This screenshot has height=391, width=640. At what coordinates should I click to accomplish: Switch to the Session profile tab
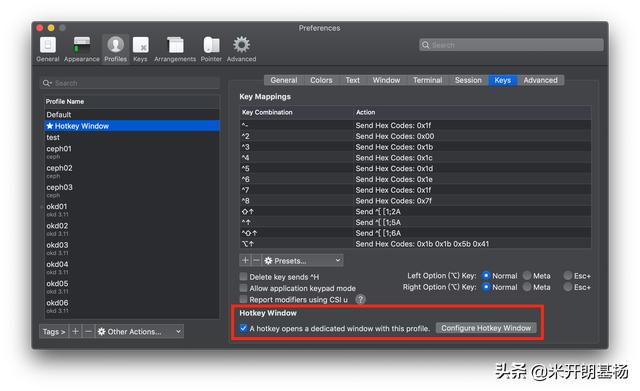pos(468,80)
